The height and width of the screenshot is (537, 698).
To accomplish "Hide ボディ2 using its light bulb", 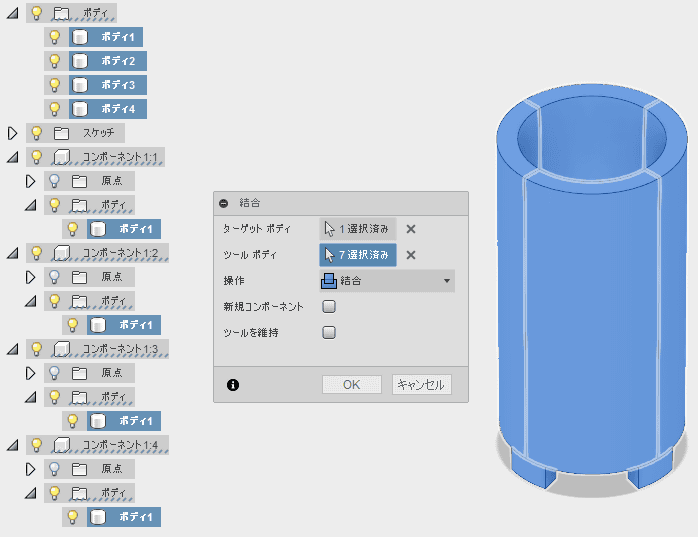I will (x=54, y=61).
